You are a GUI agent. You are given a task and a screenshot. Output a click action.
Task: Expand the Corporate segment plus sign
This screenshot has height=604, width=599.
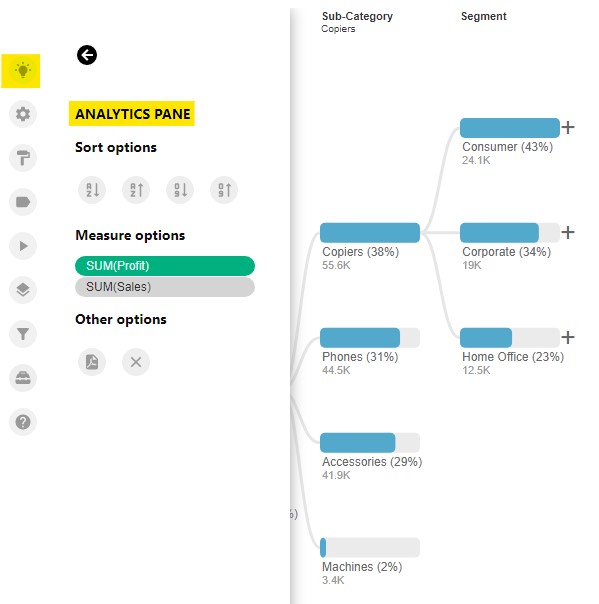(x=568, y=232)
